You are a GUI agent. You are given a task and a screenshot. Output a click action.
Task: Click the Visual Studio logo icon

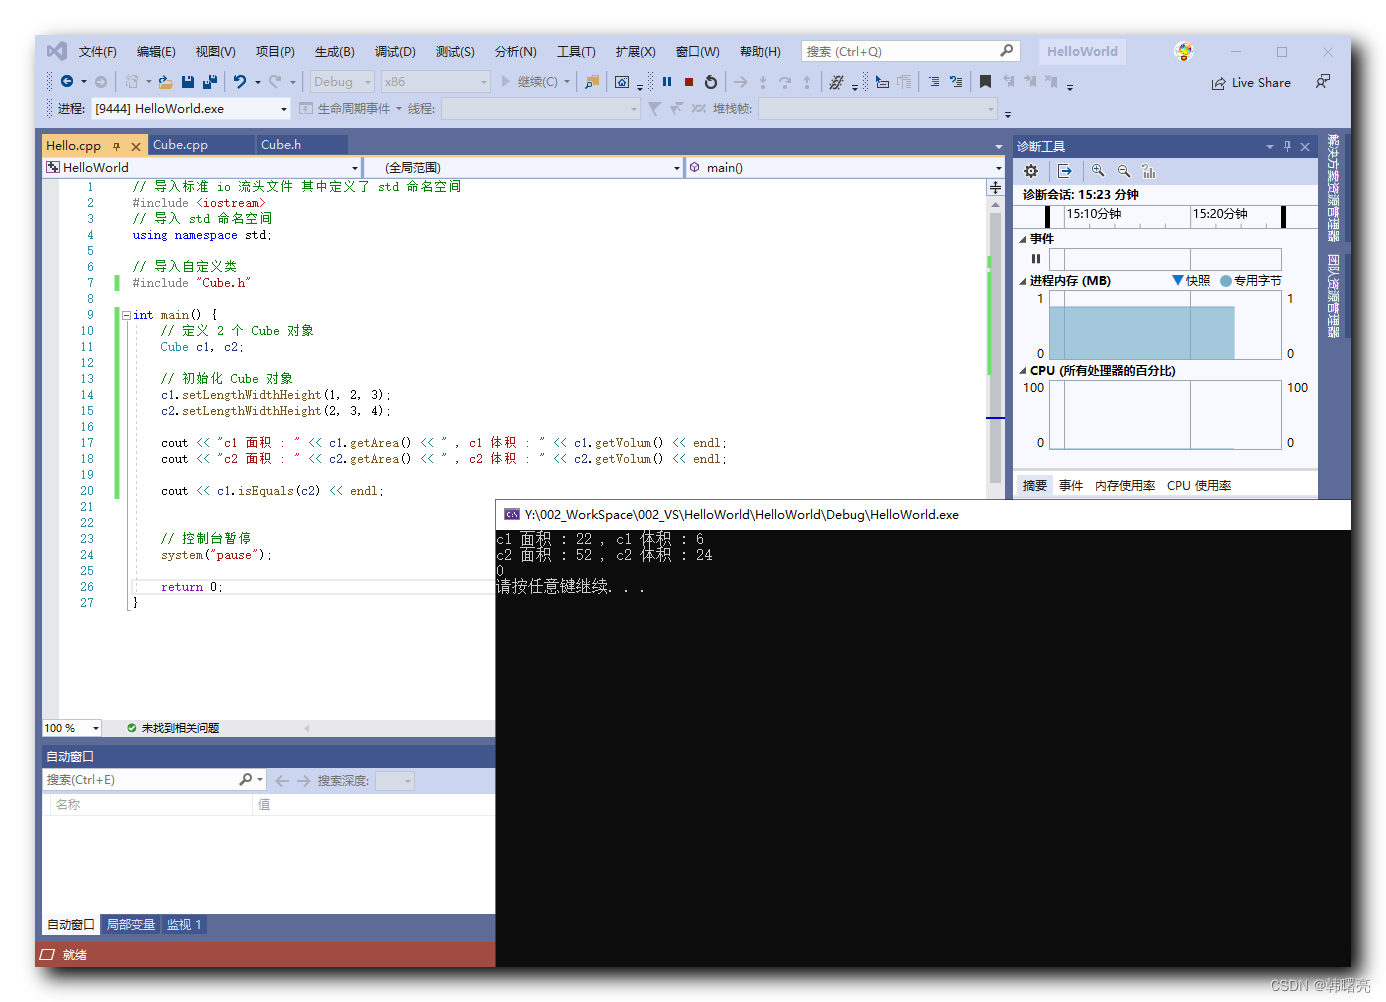coord(57,51)
